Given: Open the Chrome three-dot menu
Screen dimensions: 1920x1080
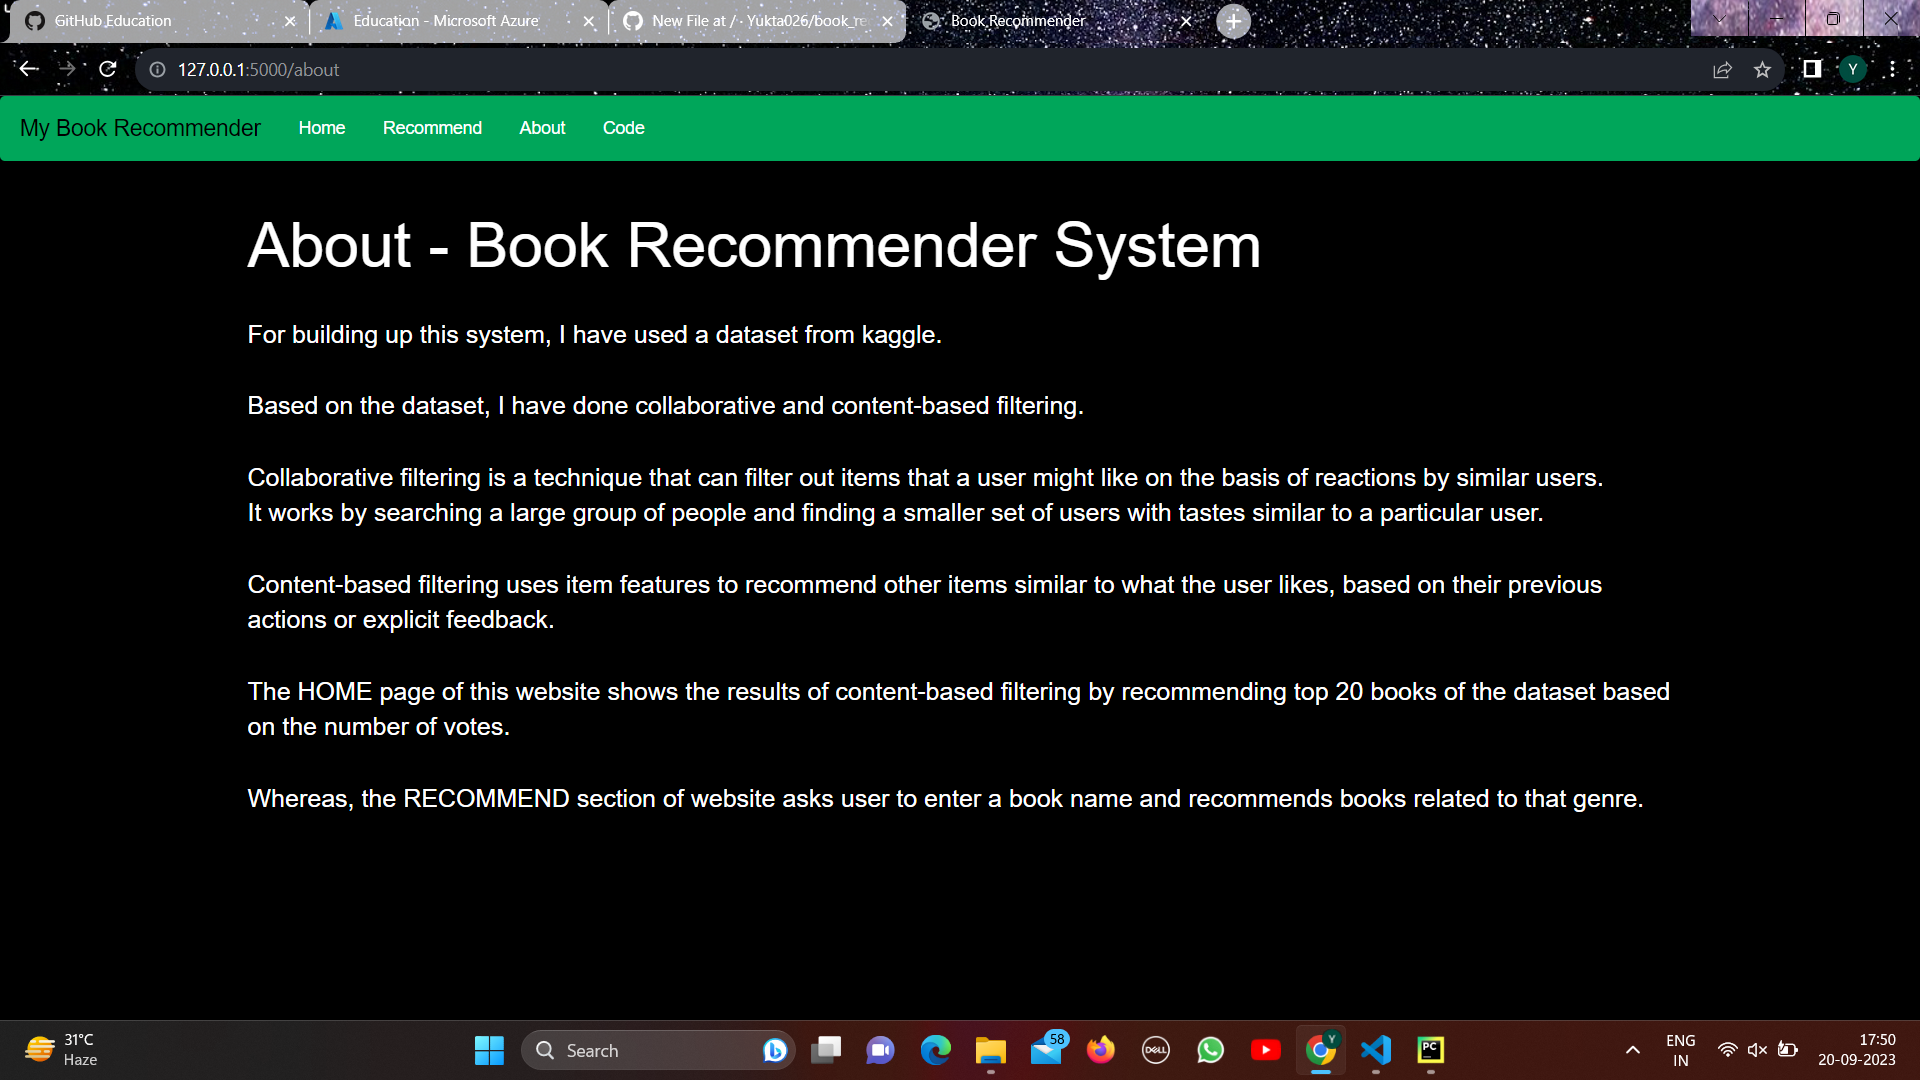Looking at the screenshot, I should pyautogui.click(x=1894, y=69).
